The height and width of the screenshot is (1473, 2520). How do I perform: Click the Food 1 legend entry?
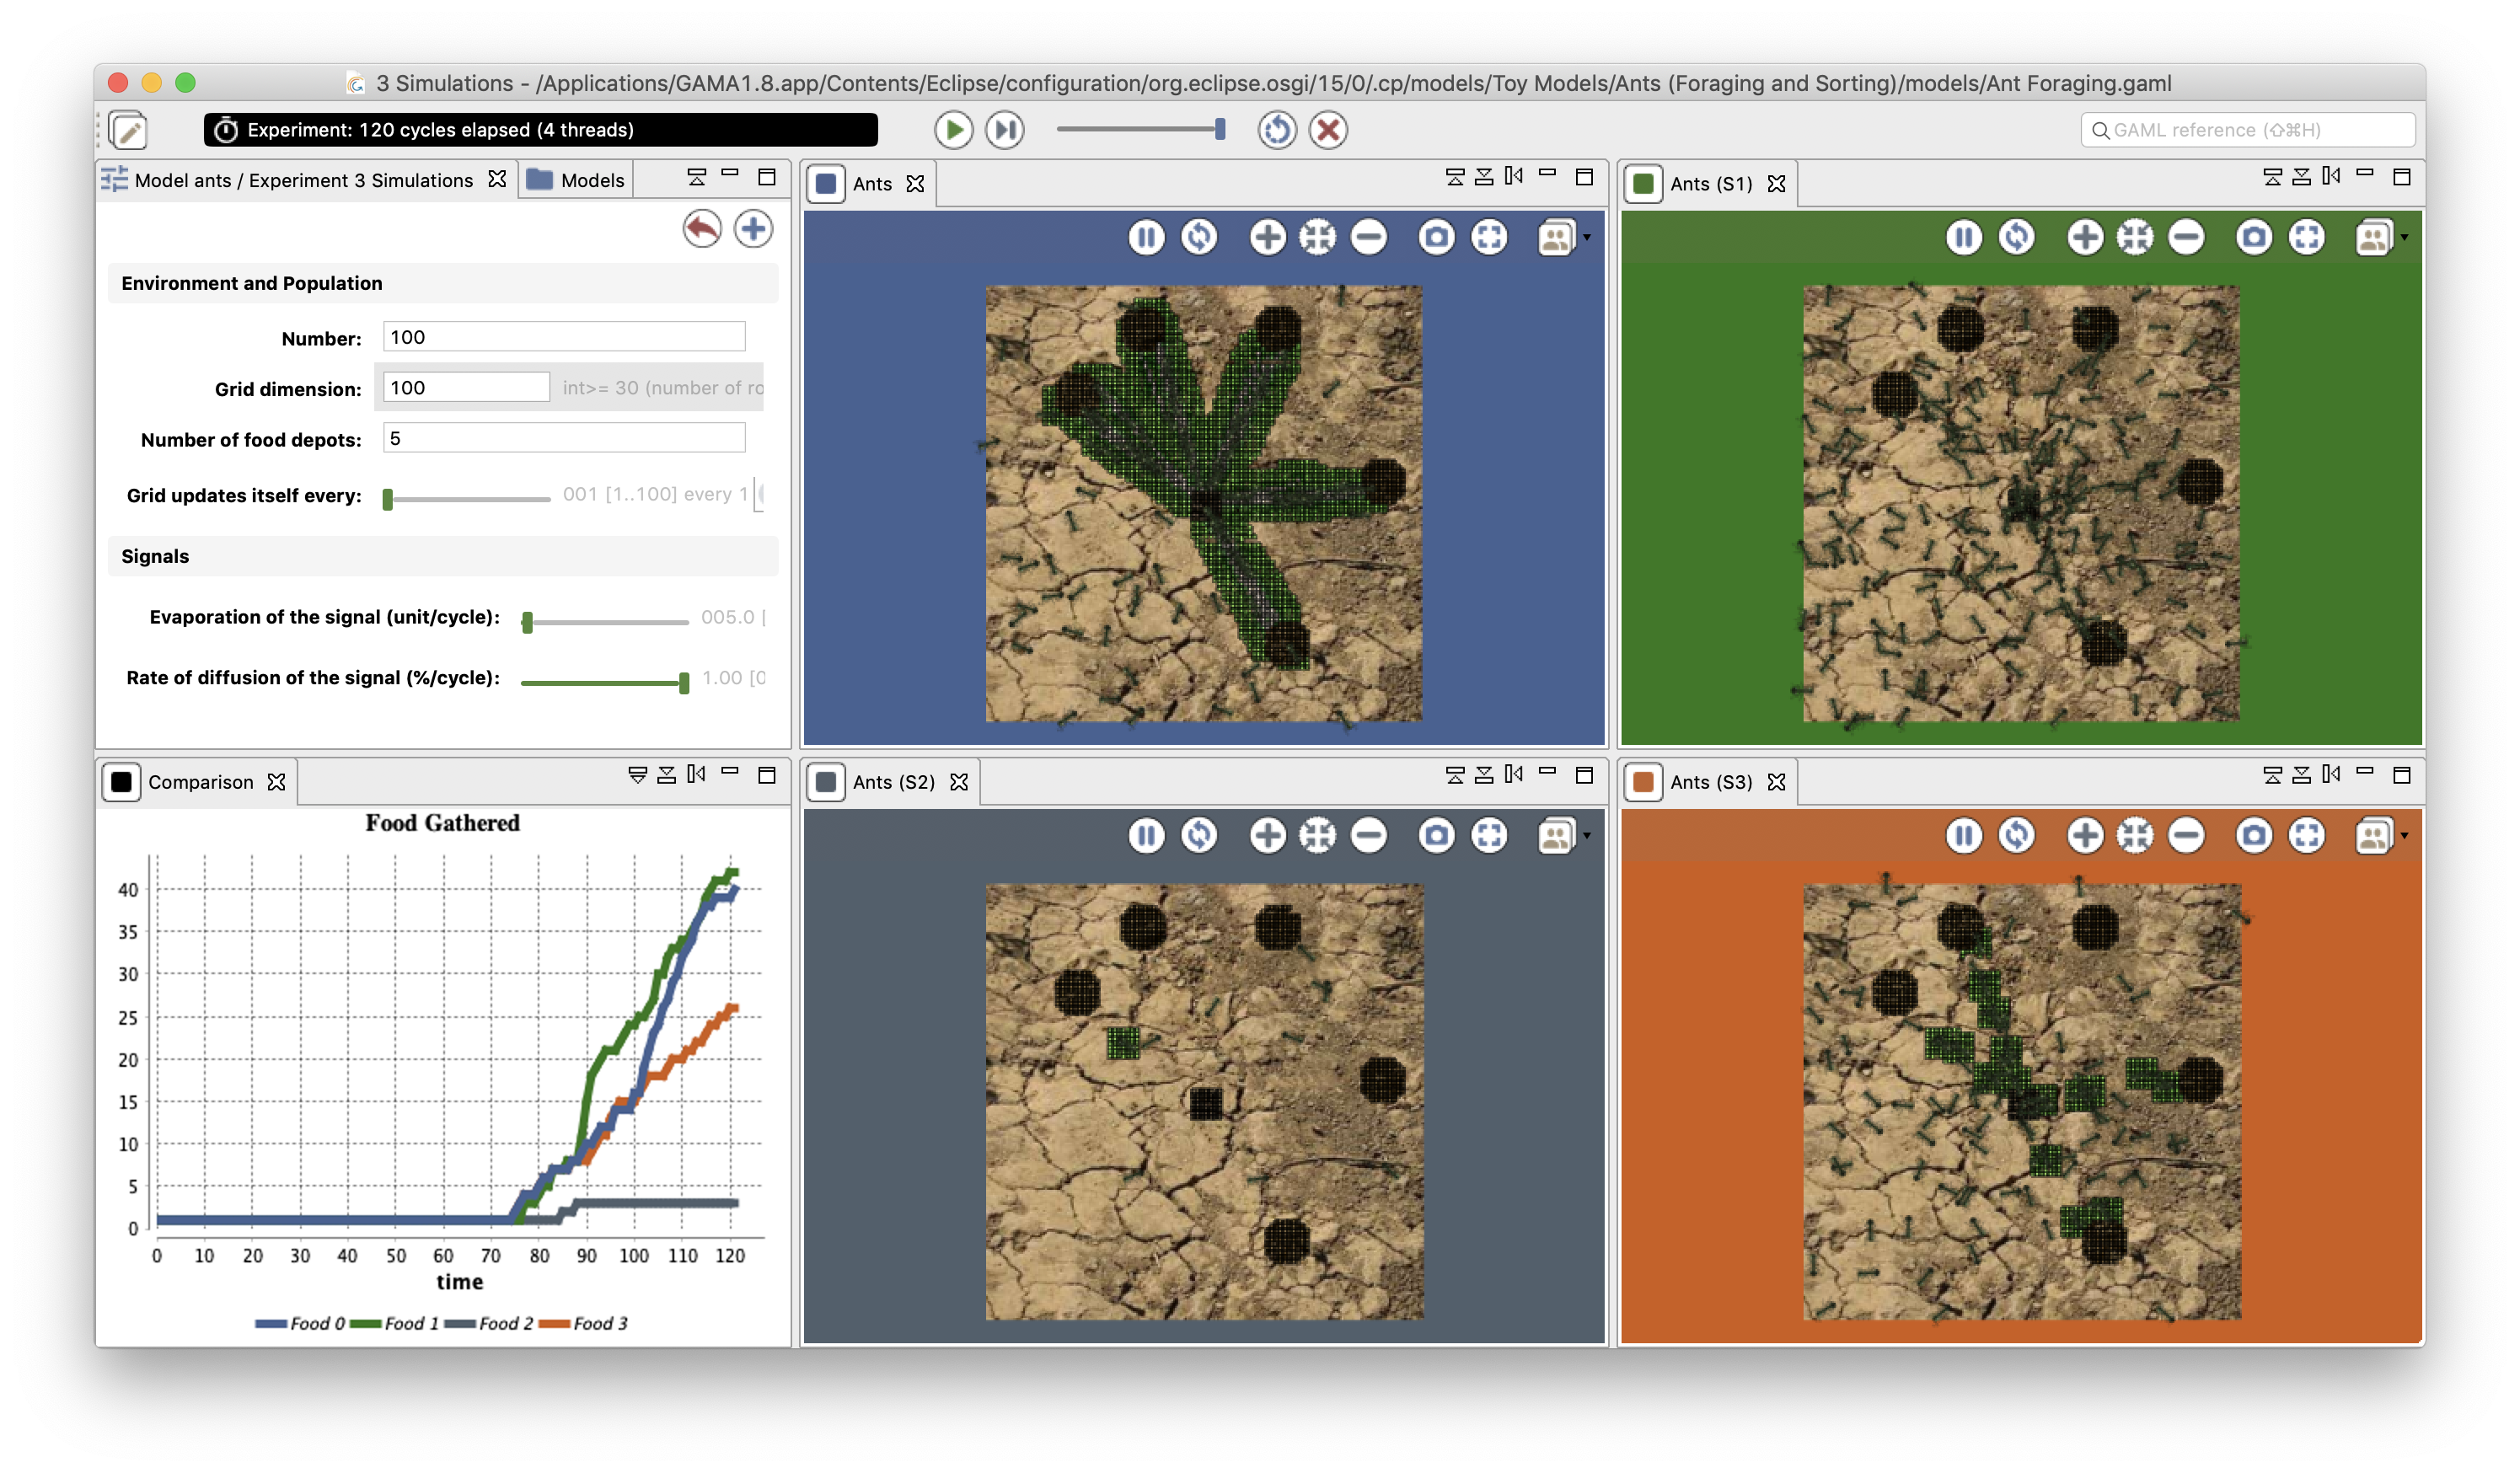[x=394, y=1323]
